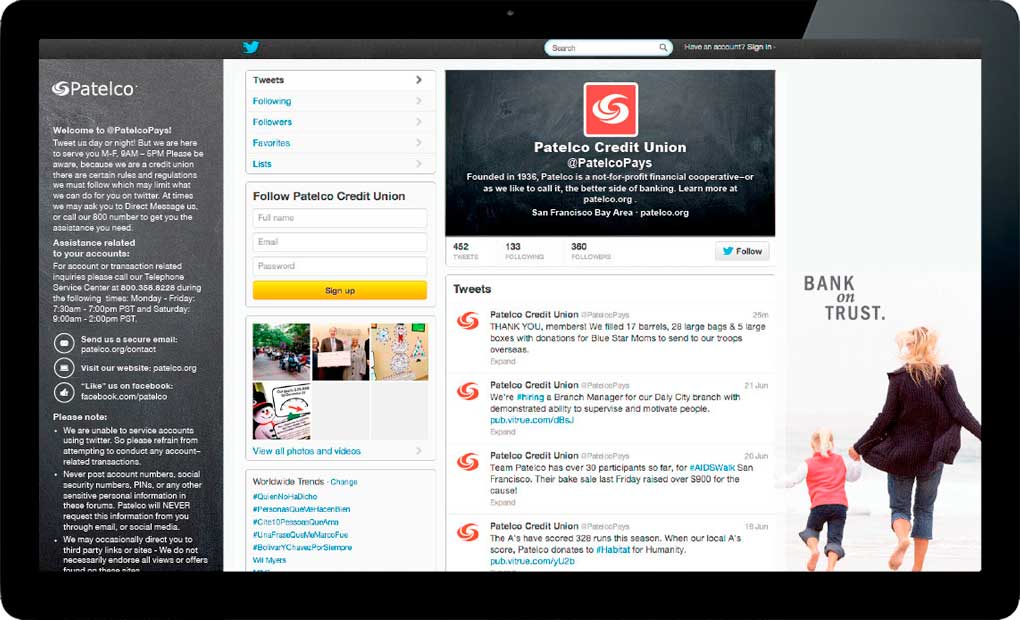This screenshot has width=1020, height=620.
Task: Click the Full name field
Action: [x=340, y=218]
